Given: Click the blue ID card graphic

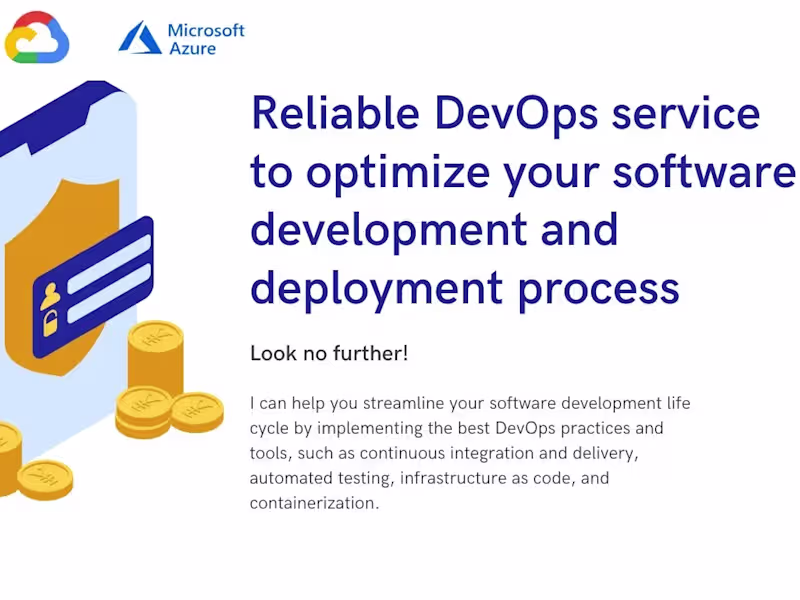Looking at the screenshot, I should click(x=93, y=287).
